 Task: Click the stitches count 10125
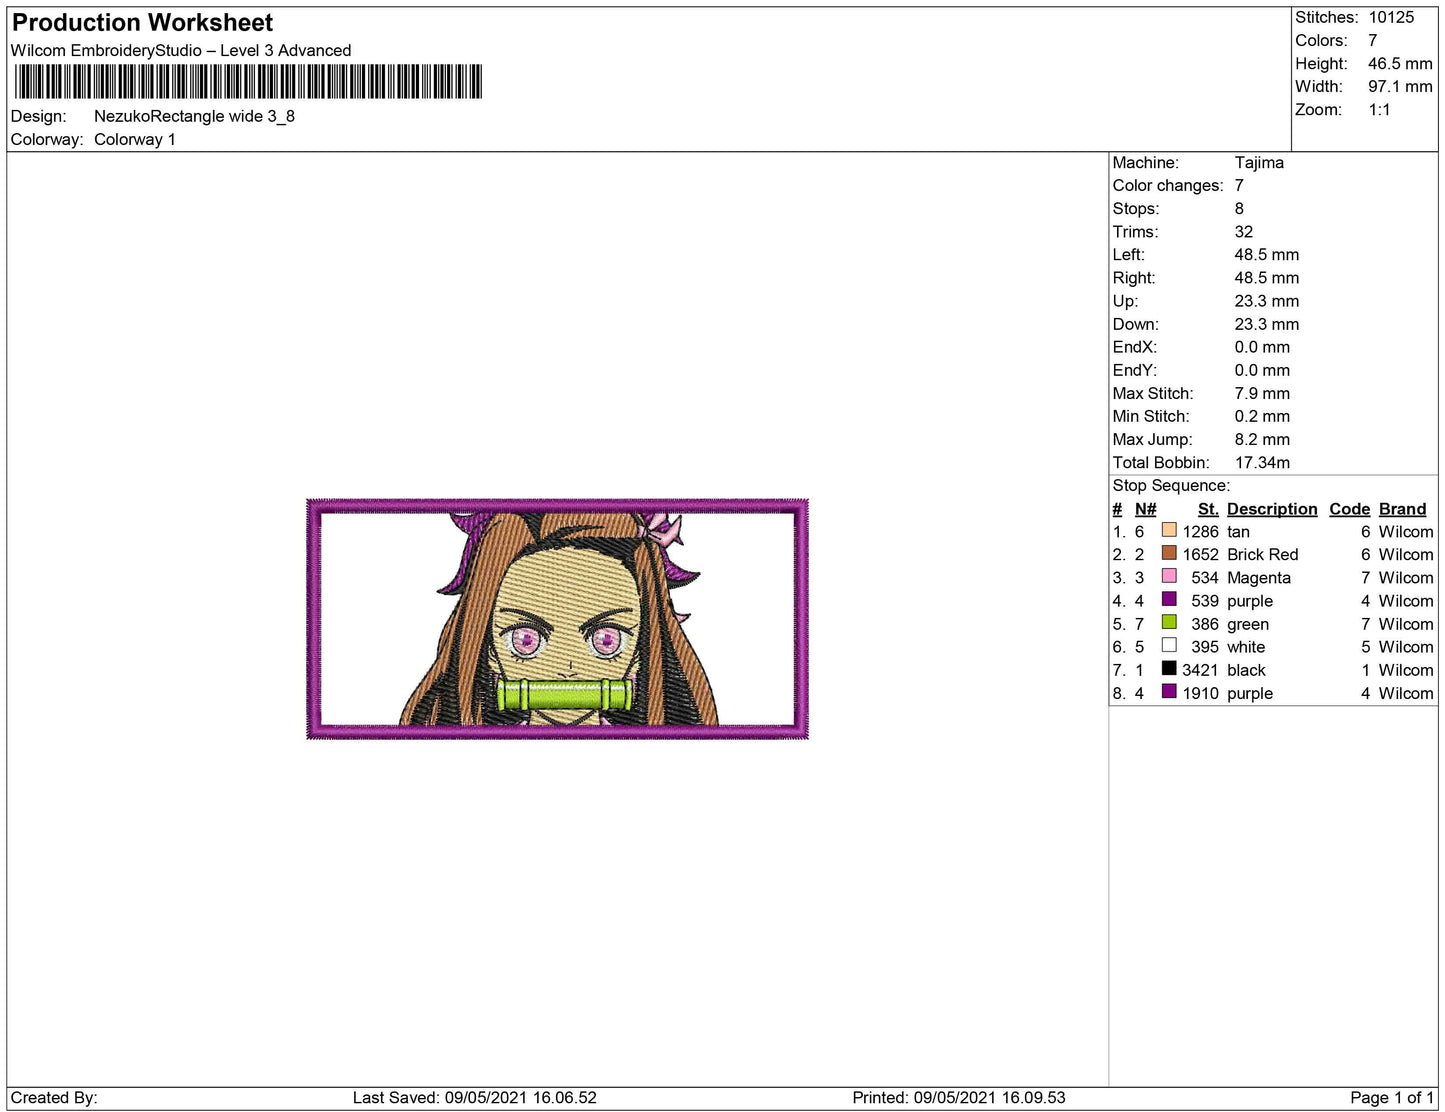pos(1391,17)
